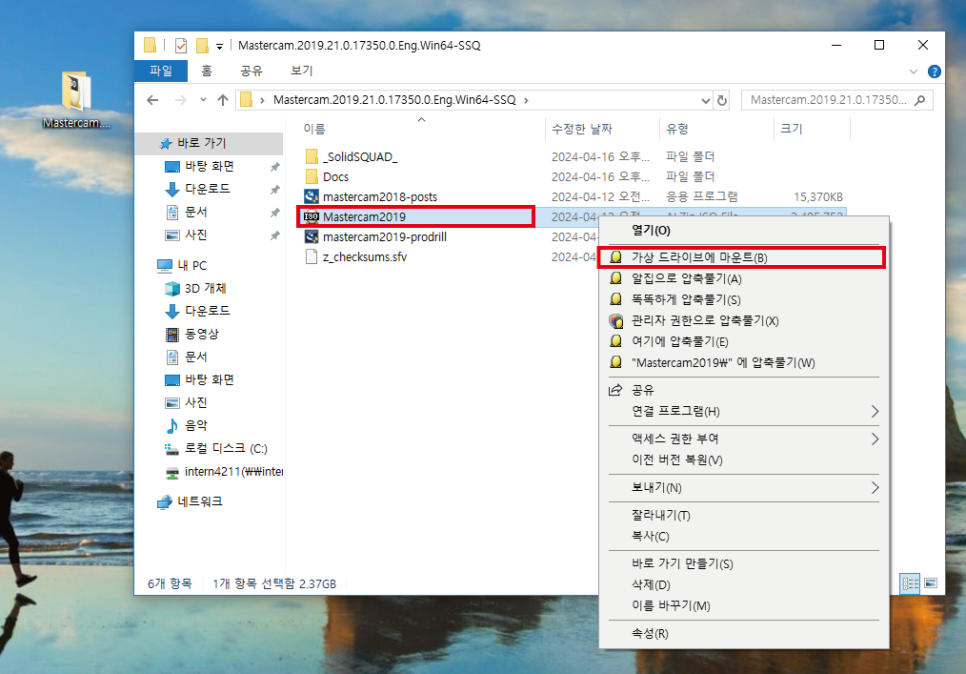Choose 삭제(D) from context menu
This screenshot has height=674, width=966.
pyautogui.click(x=744, y=585)
